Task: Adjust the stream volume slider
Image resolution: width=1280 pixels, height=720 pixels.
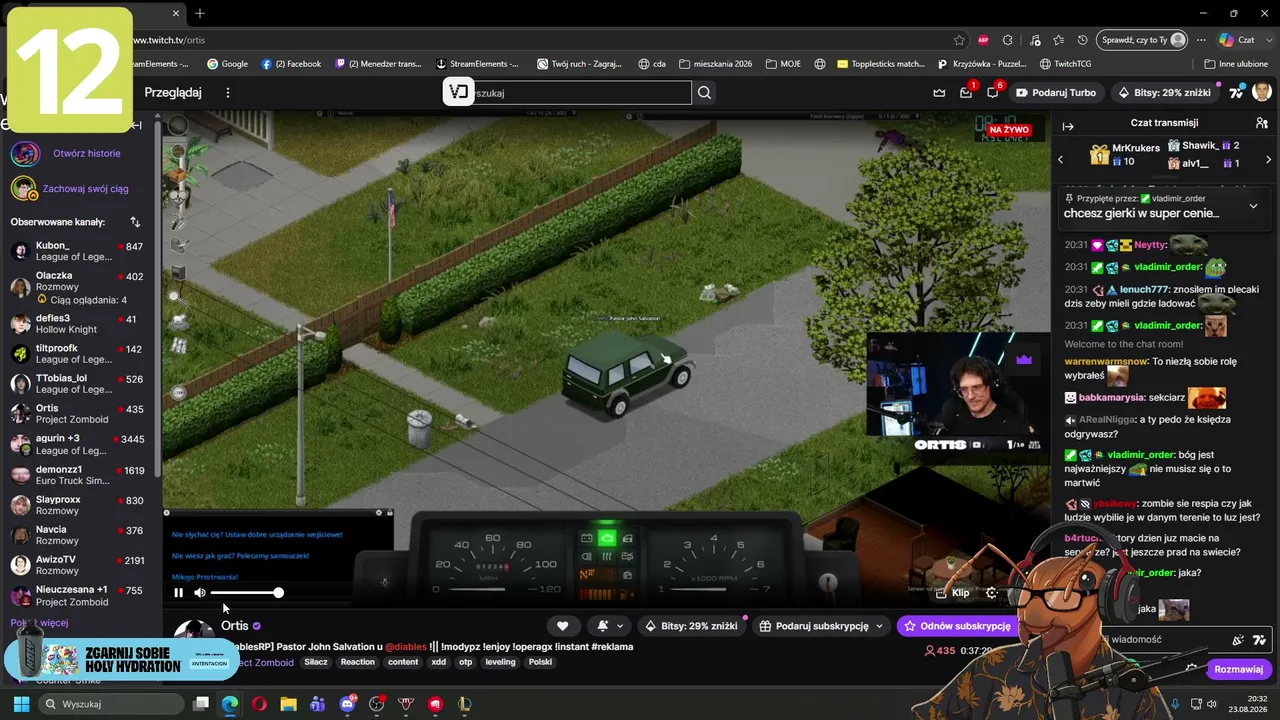Action: (x=245, y=593)
